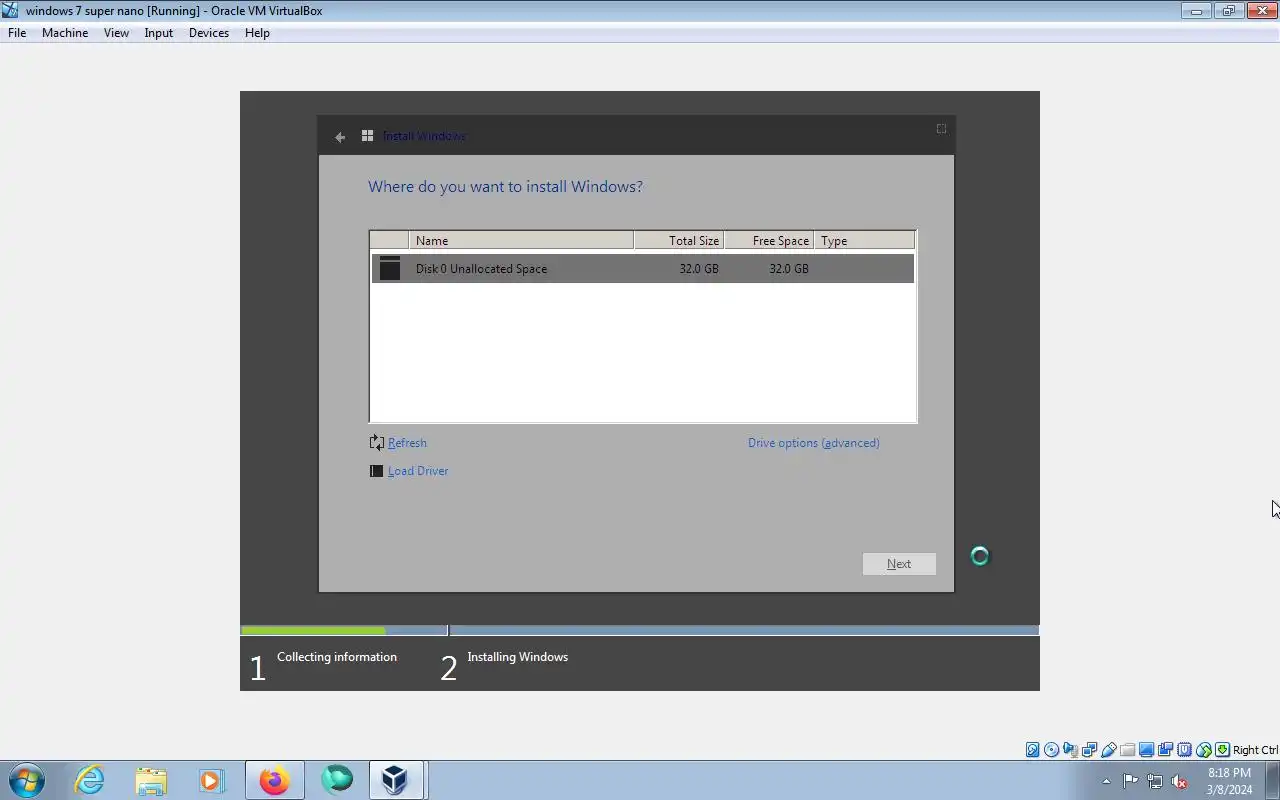Image resolution: width=1280 pixels, height=800 pixels.
Task: Click the Installing Windows step label
Action: tap(517, 657)
